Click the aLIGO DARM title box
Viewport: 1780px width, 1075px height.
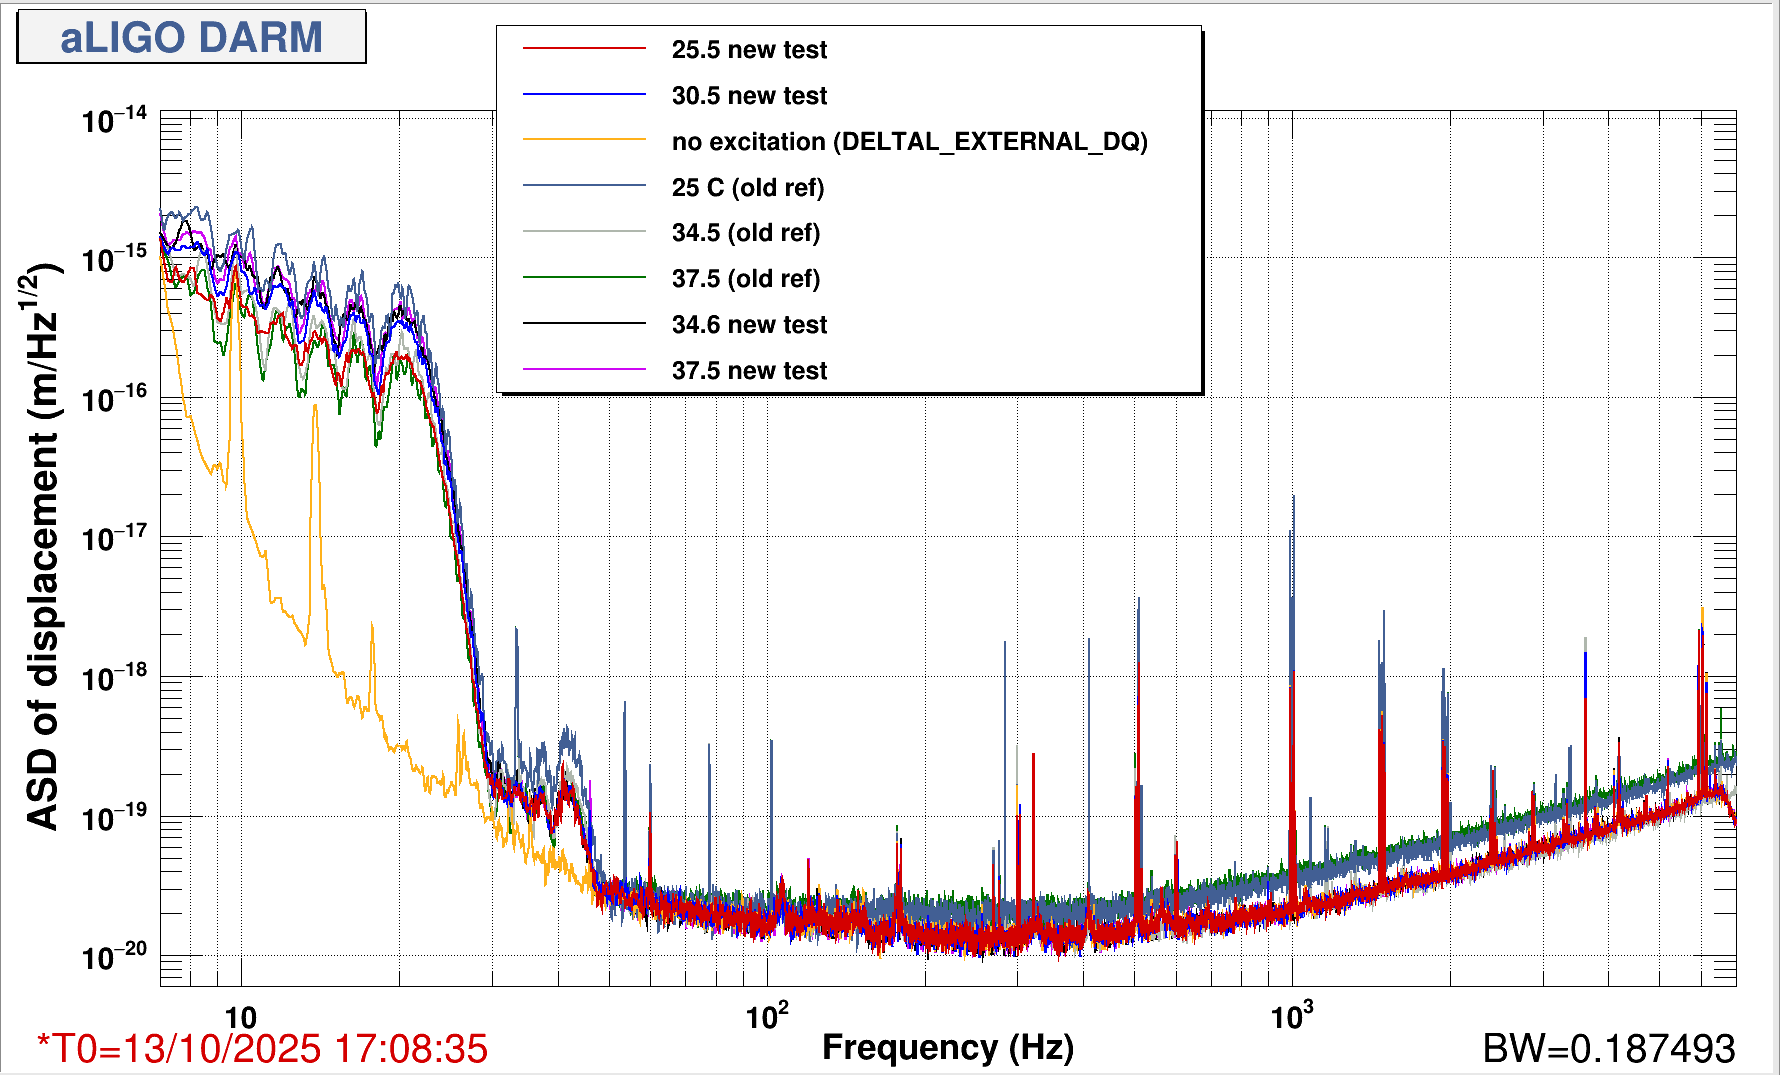[191, 38]
